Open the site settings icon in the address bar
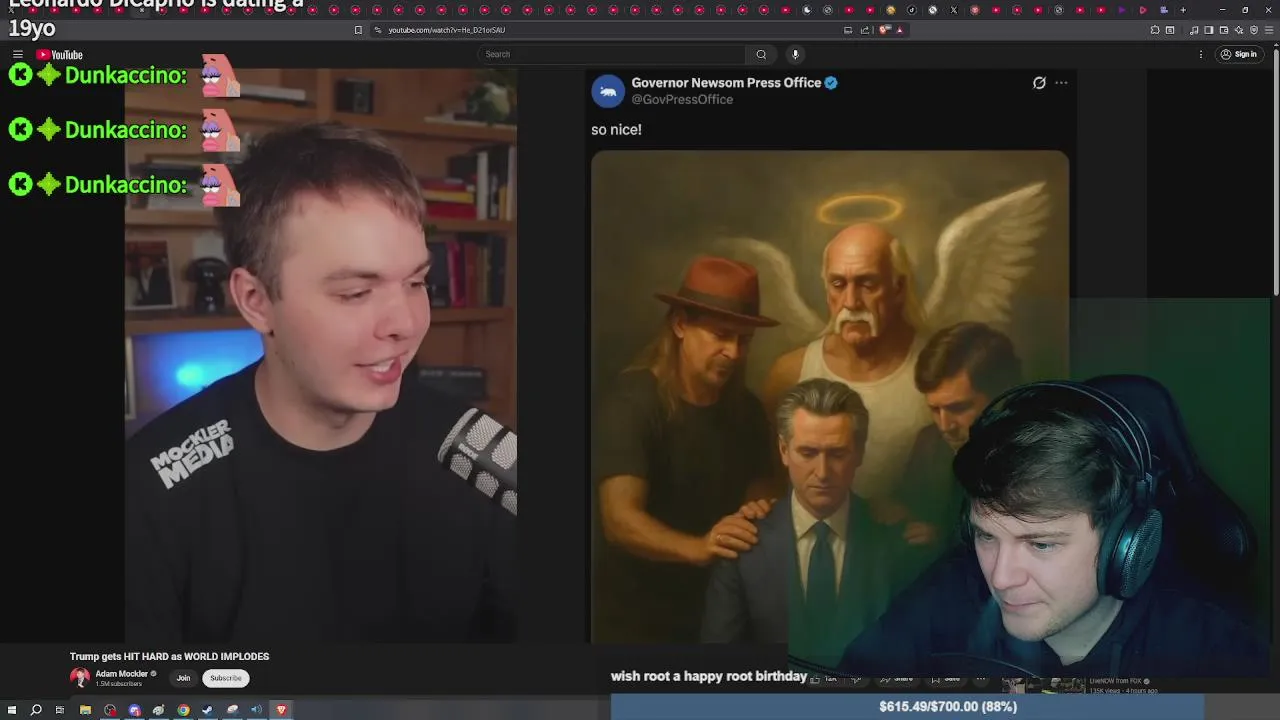 pyautogui.click(x=378, y=30)
